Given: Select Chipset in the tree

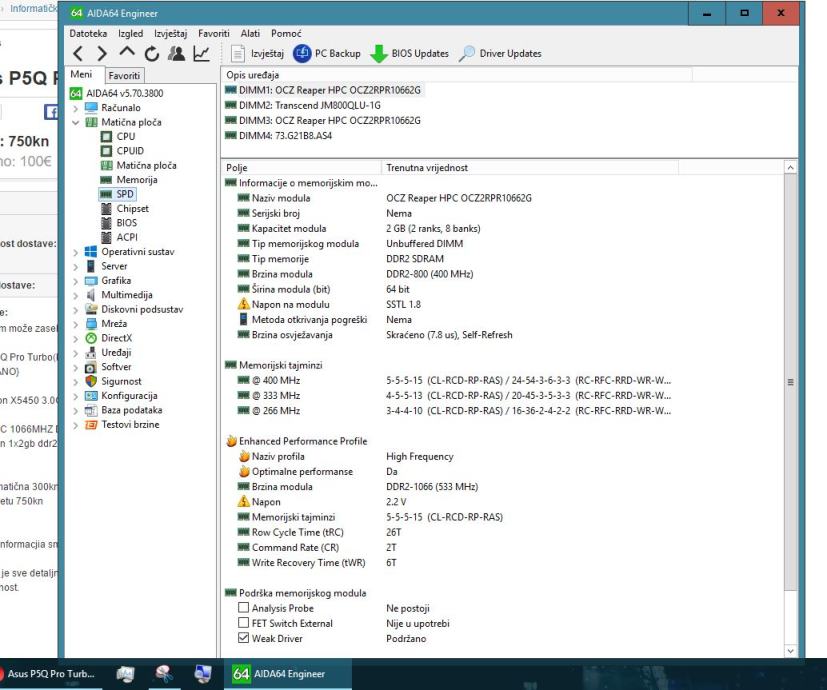Looking at the screenshot, I should 132,208.
